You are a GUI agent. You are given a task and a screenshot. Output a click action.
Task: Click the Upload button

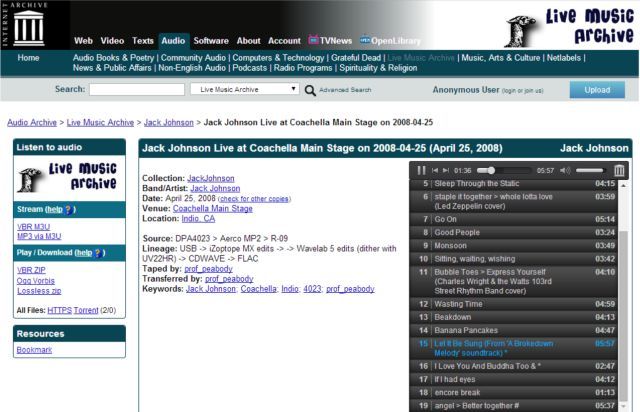(x=597, y=89)
